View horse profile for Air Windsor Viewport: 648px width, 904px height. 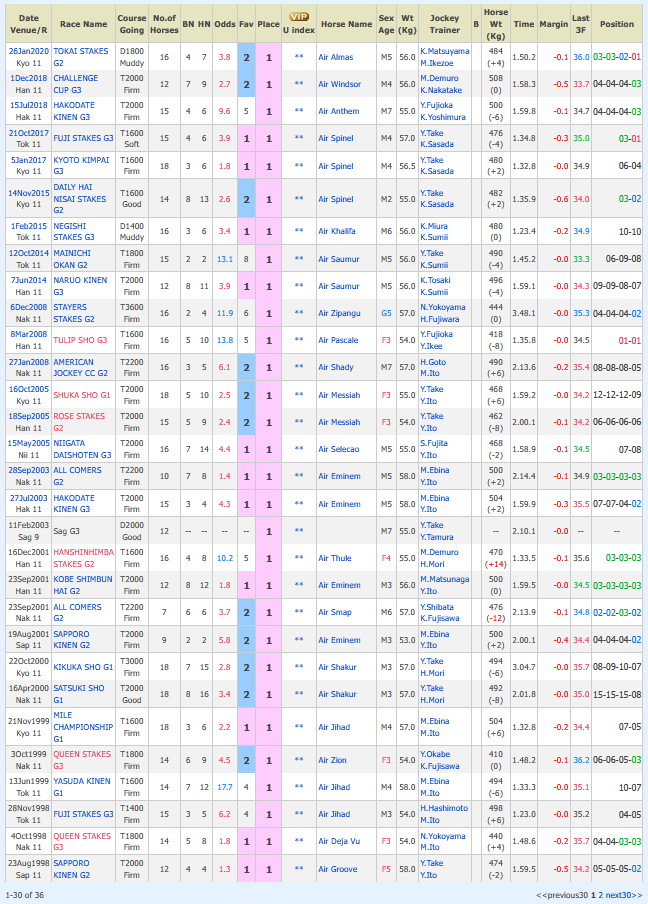tap(340, 84)
